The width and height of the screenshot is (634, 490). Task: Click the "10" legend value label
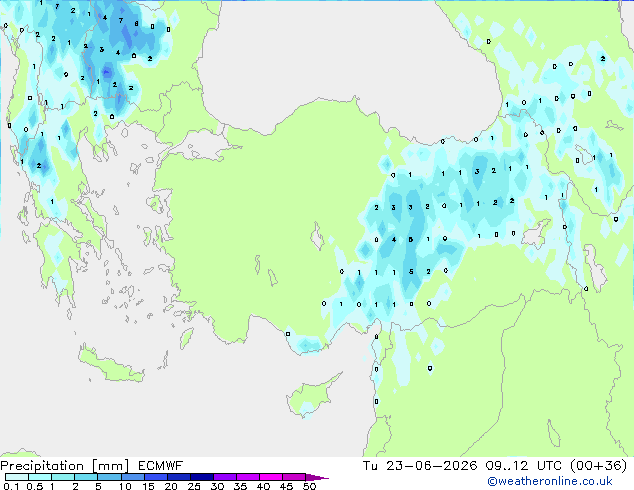125,486
